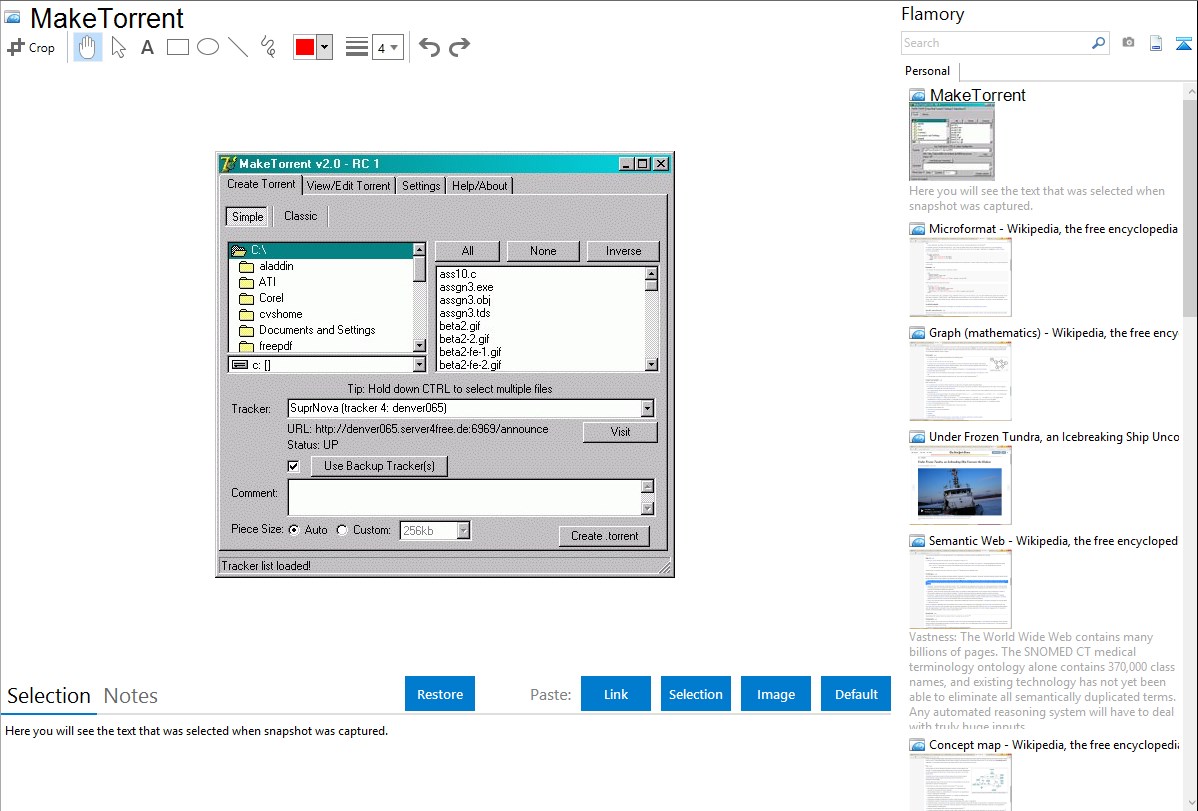
Task: Click the Semantic Web snapshot page icon
Action: [x=917, y=541]
